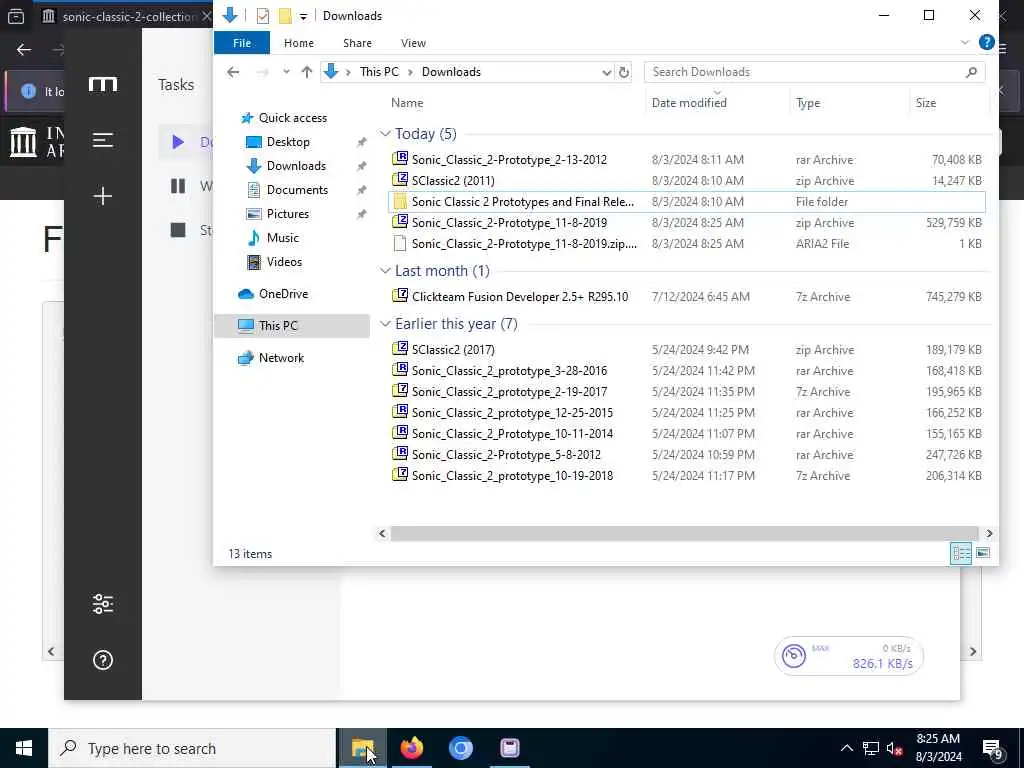Screen dimensions: 1024x768
Task: Open Explorer help icon
Action: point(986,42)
